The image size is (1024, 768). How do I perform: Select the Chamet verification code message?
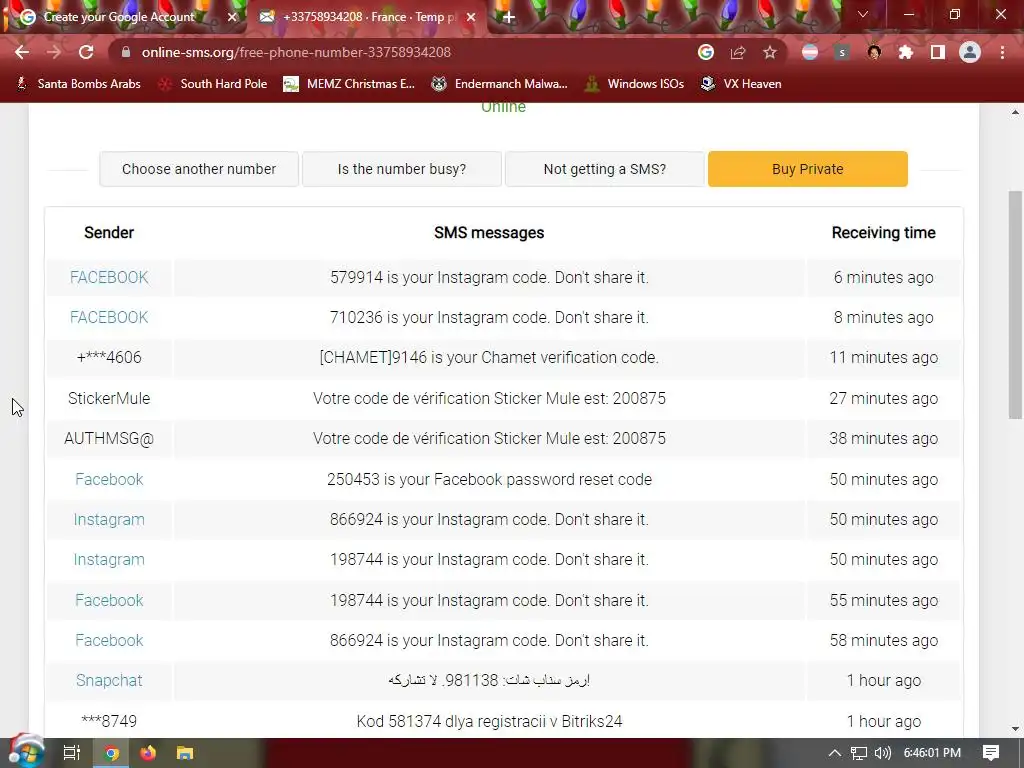click(x=489, y=358)
